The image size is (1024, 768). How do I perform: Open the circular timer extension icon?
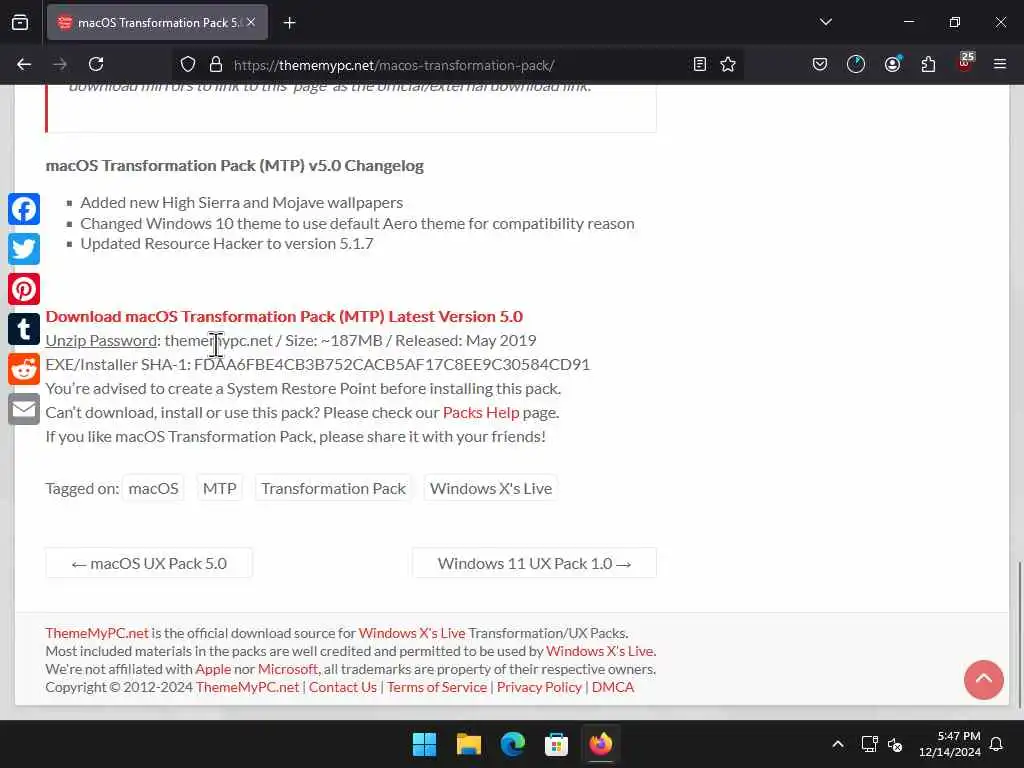[x=856, y=64]
